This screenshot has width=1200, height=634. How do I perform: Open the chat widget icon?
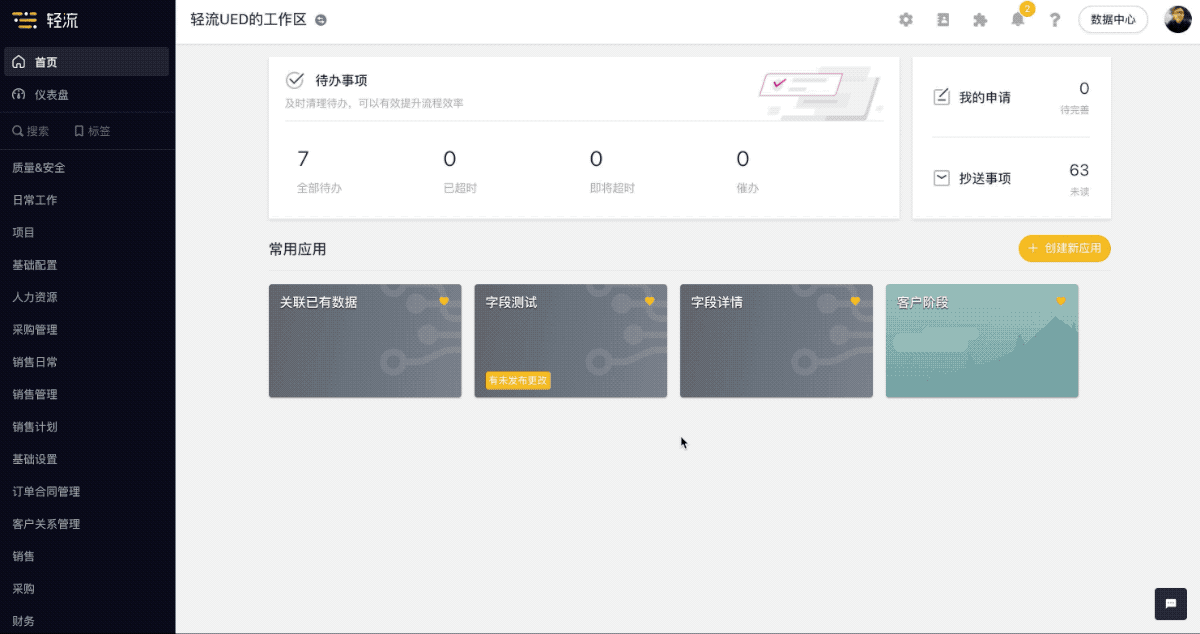click(x=1170, y=603)
